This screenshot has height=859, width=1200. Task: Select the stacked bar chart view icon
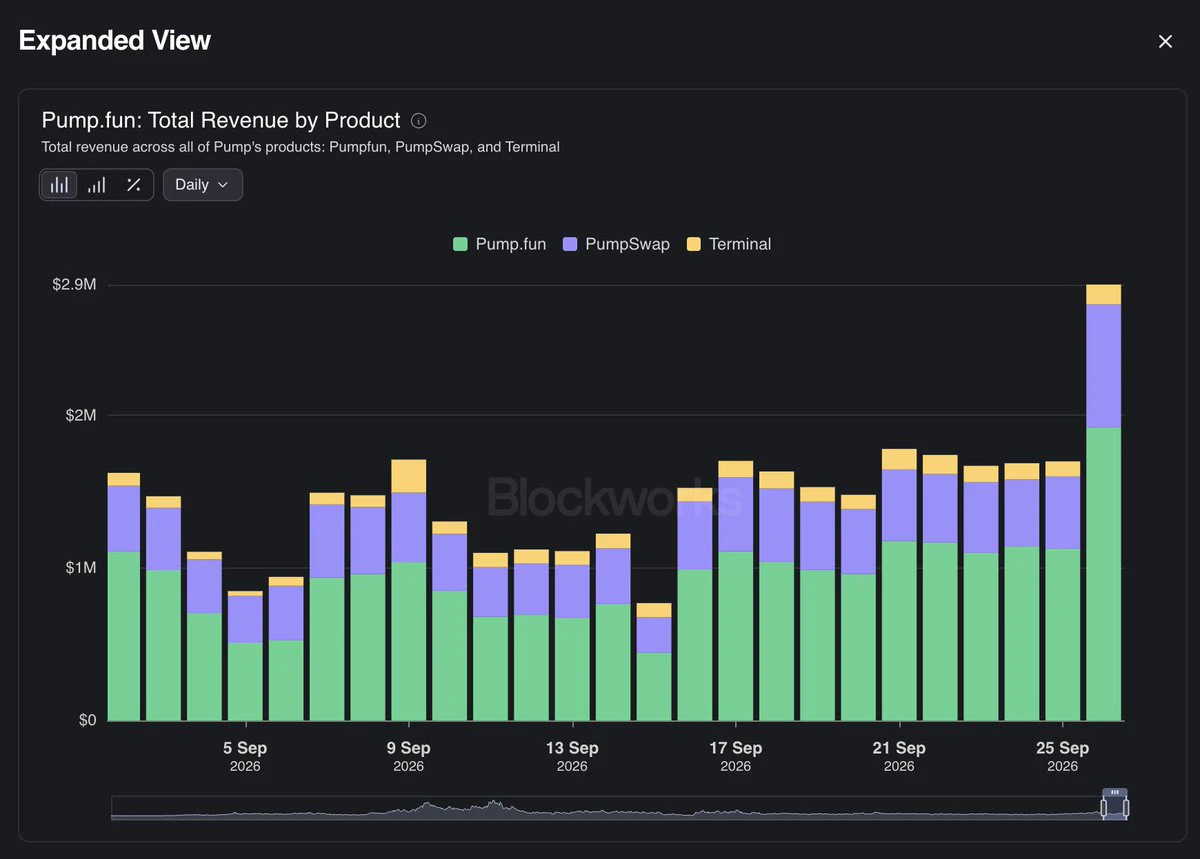click(x=60, y=185)
